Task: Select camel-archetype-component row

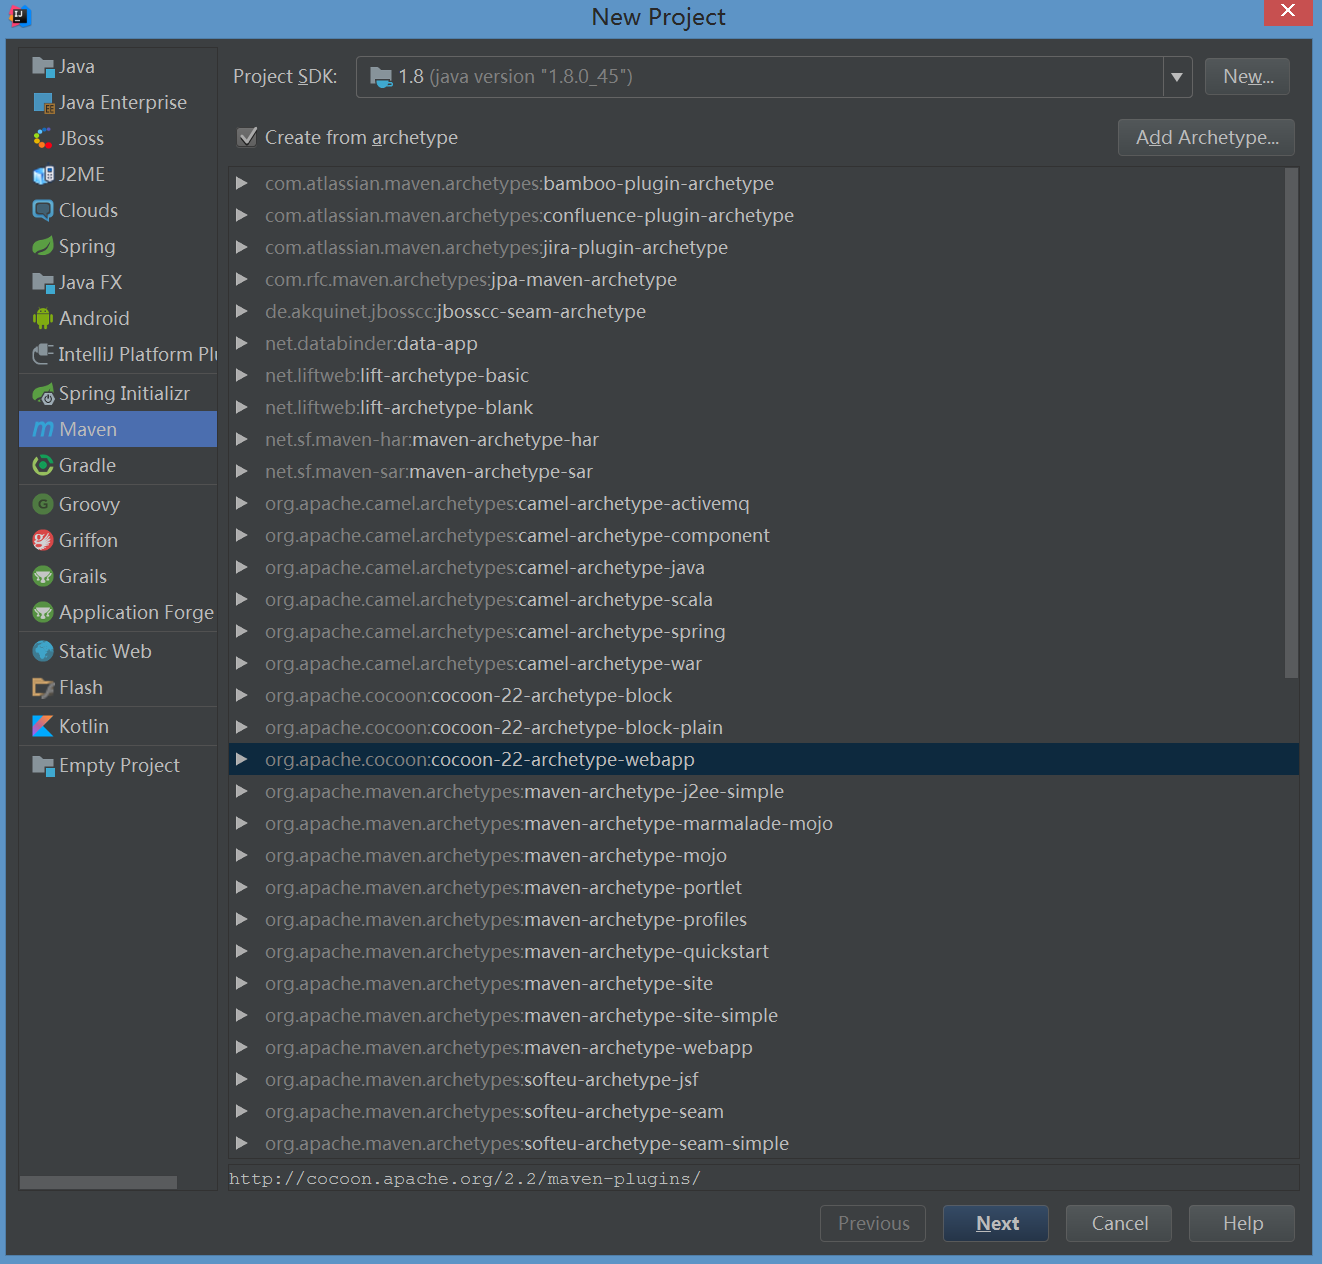Action: (764, 535)
